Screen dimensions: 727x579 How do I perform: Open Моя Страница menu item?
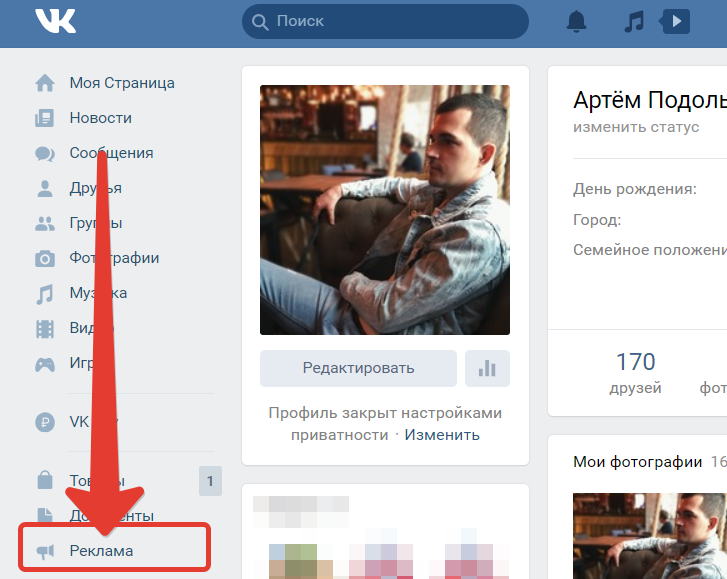coord(122,83)
